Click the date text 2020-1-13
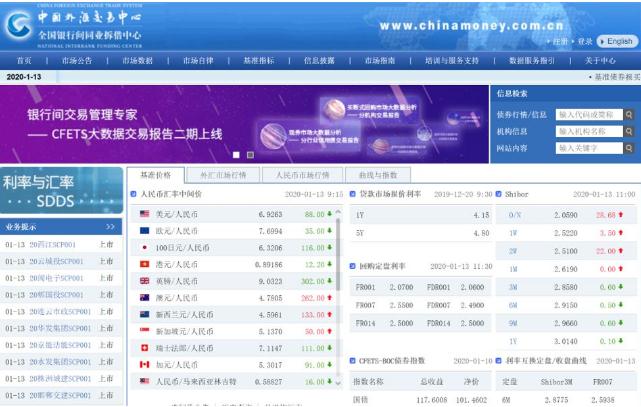The width and height of the screenshot is (641, 407). [x=24, y=76]
